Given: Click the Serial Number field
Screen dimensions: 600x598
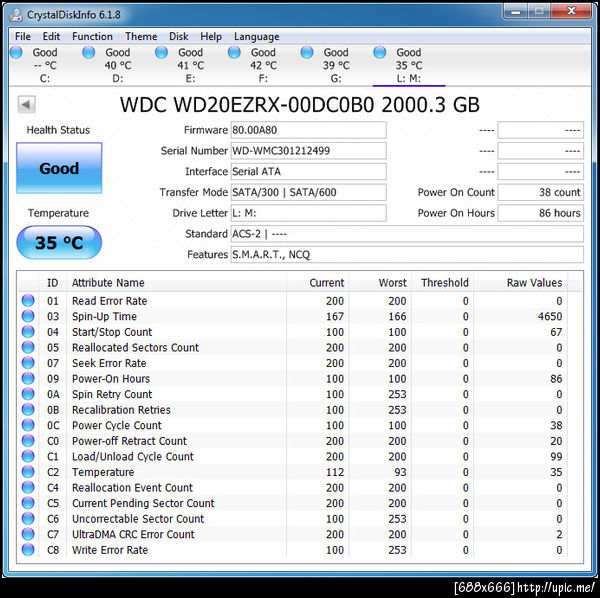Looking at the screenshot, I should point(308,151).
